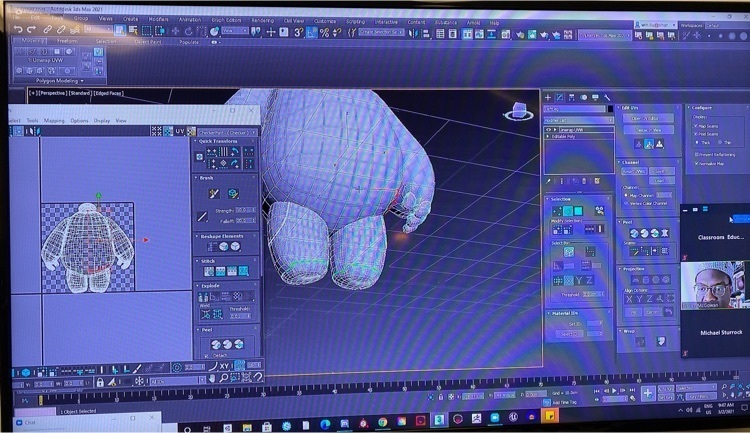Open the Modify tab in the command panel
Viewport: 750px width, 433px height.
tap(560, 97)
